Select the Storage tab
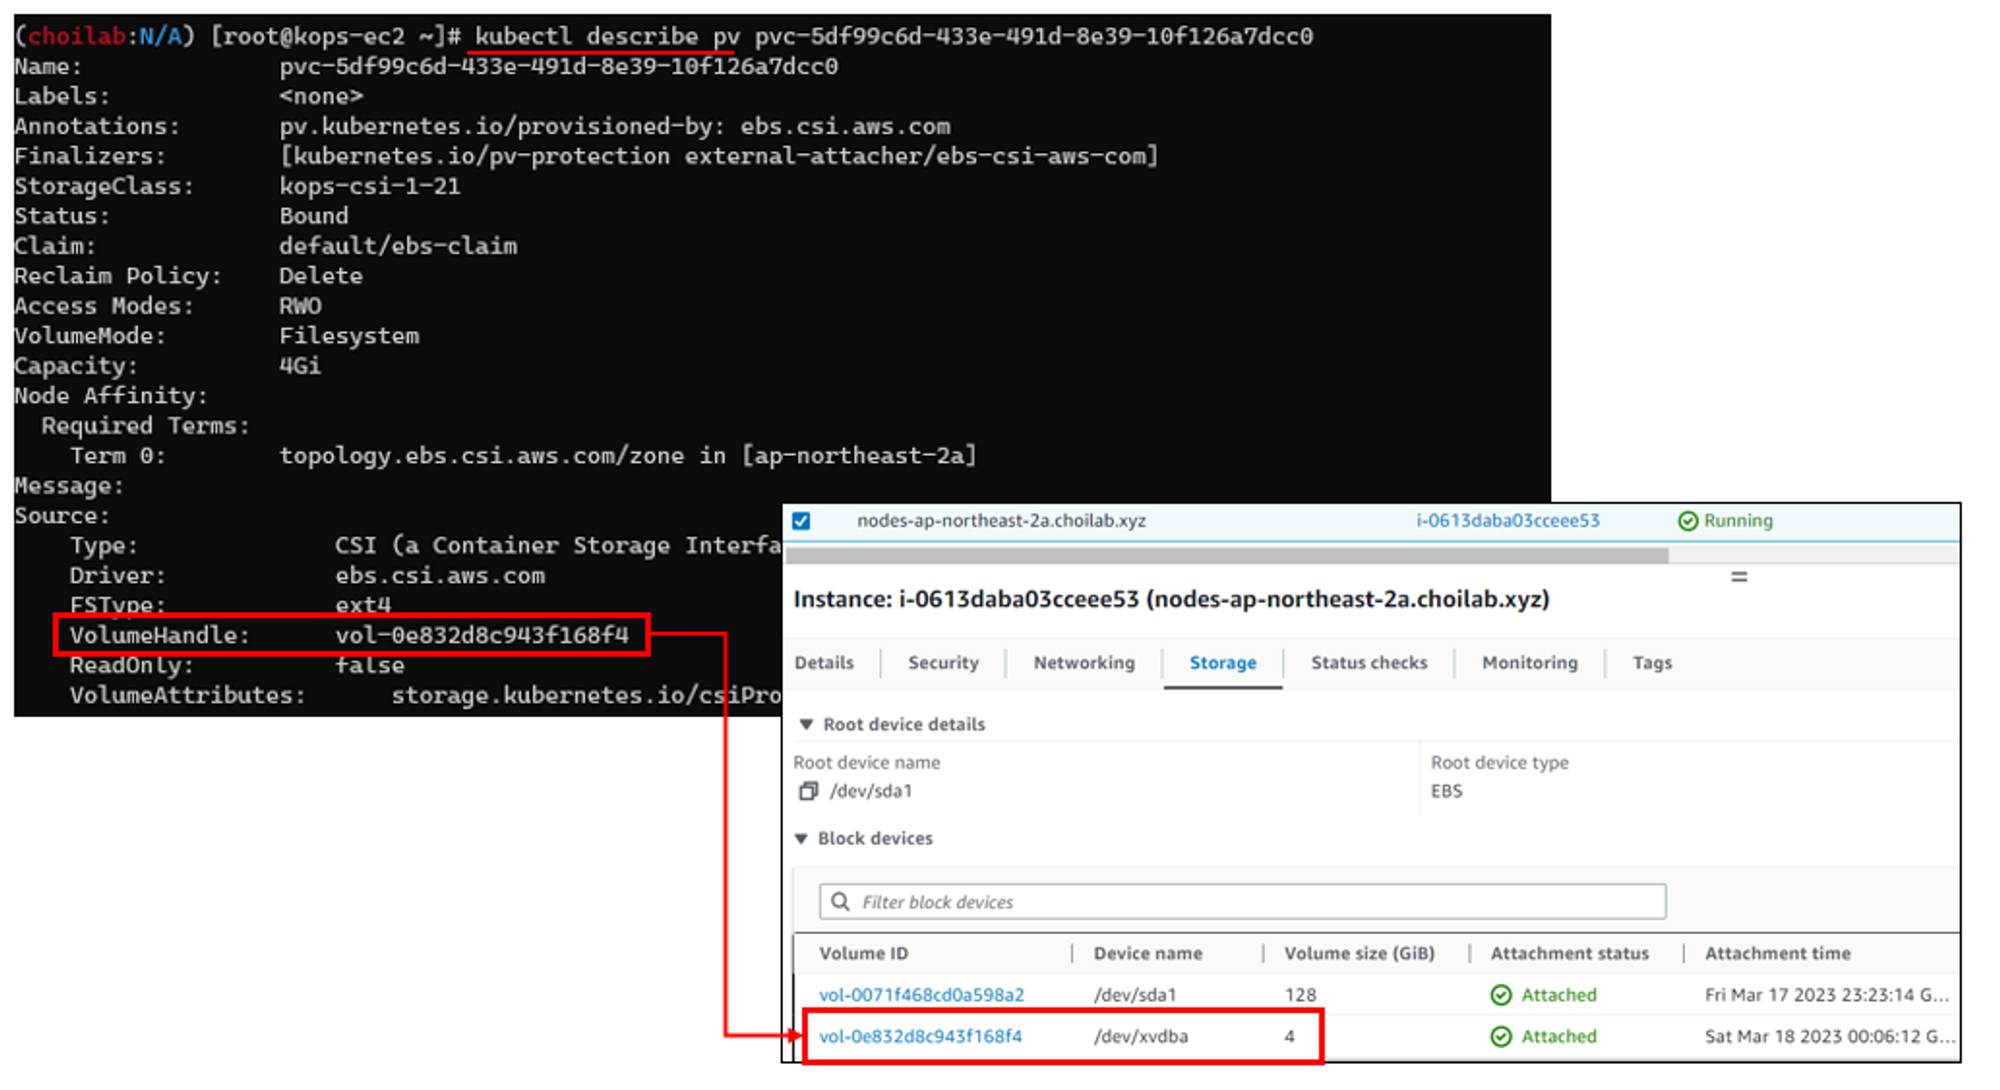 click(1222, 663)
